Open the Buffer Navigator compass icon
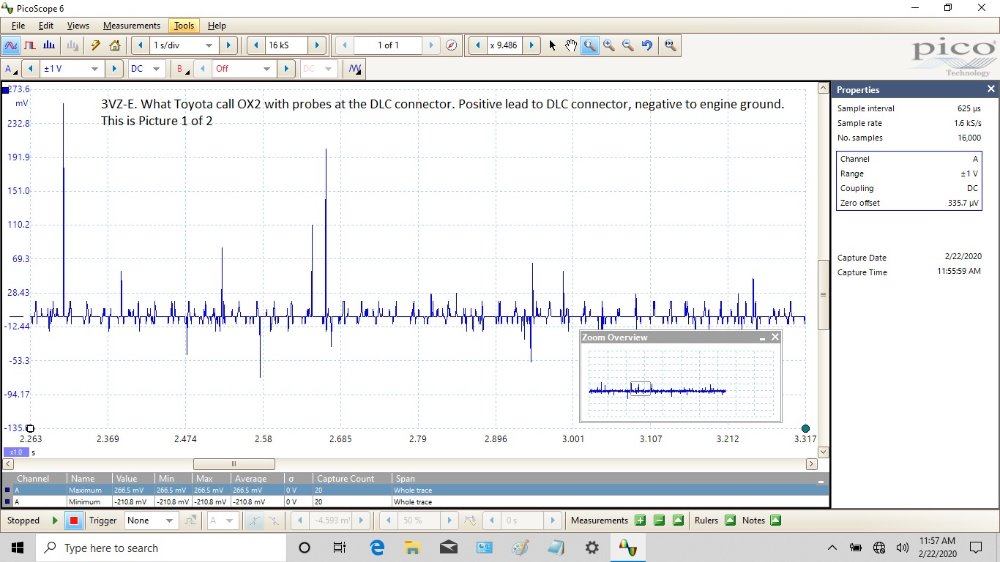The width and height of the screenshot is (1000, 562). tap(452, 45)
